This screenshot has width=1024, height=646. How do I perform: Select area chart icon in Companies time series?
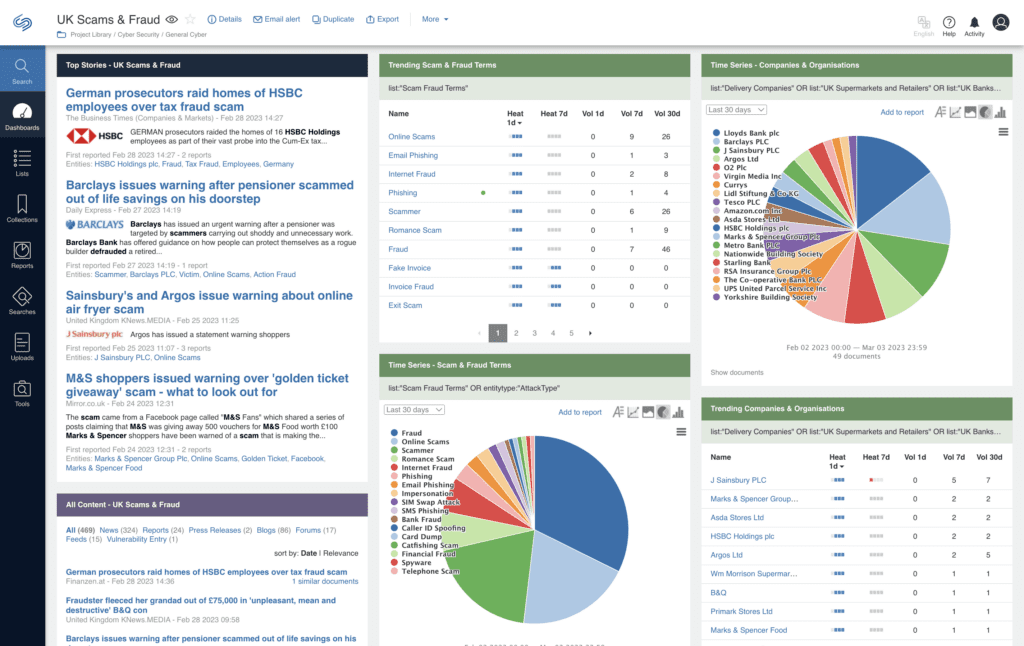click(x=970, y=112)
